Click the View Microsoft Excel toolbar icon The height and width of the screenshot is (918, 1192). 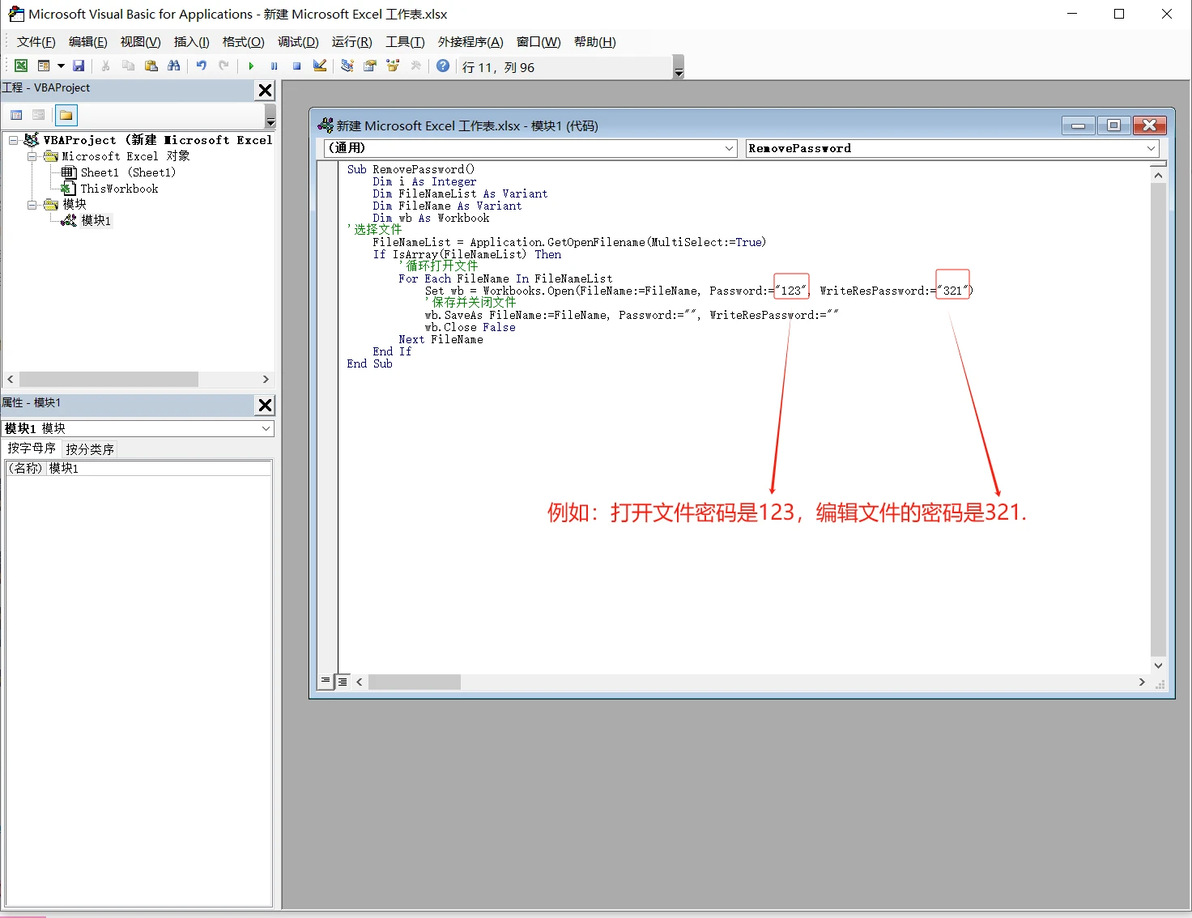point(21,66)
